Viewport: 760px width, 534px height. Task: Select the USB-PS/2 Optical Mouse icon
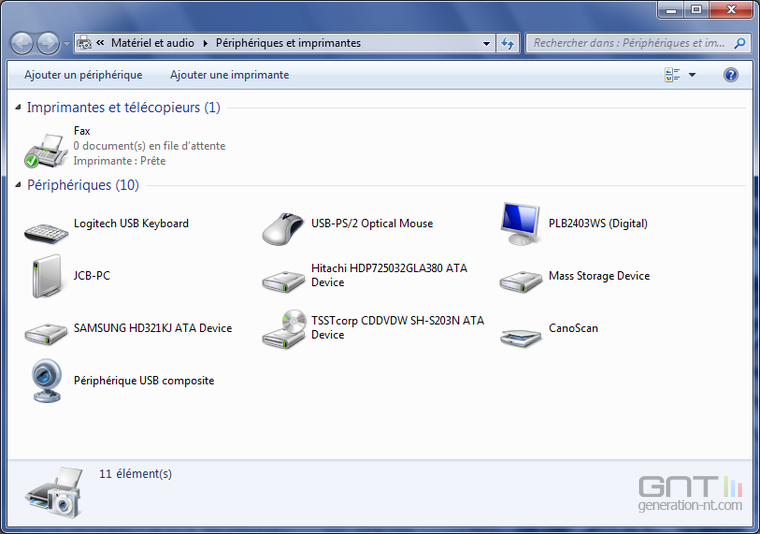tap(284, 229)
